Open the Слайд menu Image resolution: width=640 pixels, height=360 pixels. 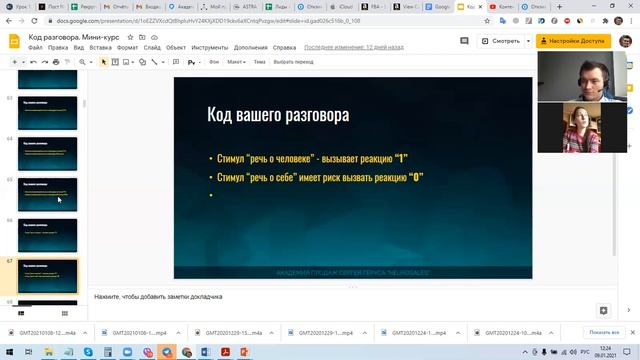click(x=152, y=48)
